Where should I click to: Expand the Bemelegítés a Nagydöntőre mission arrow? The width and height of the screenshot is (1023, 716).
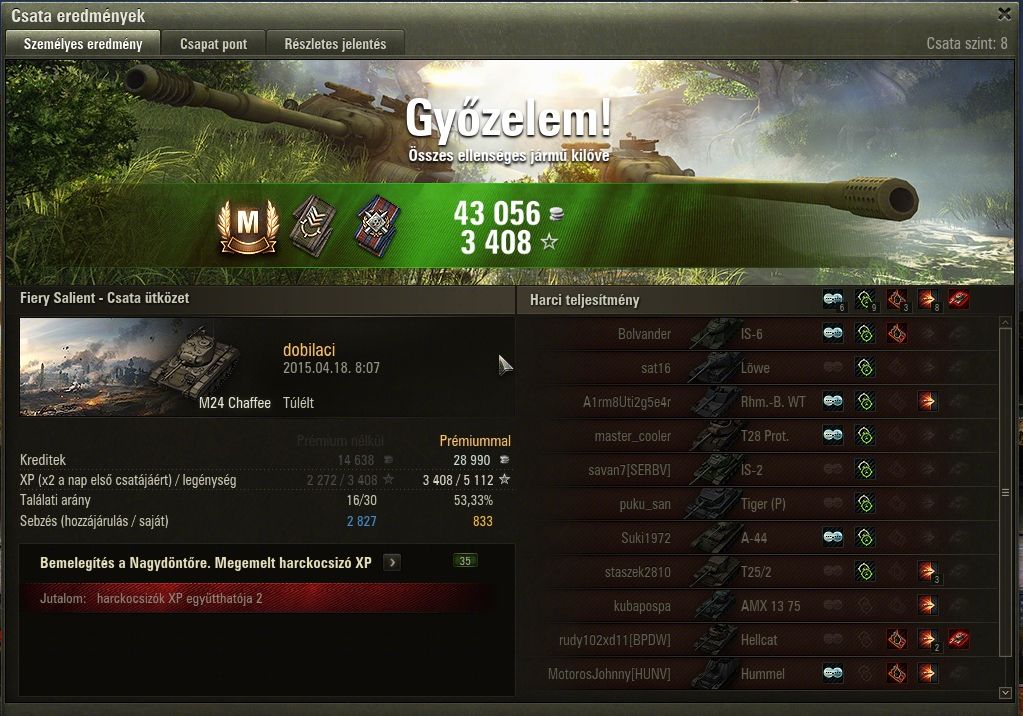[x=391, y=562]
